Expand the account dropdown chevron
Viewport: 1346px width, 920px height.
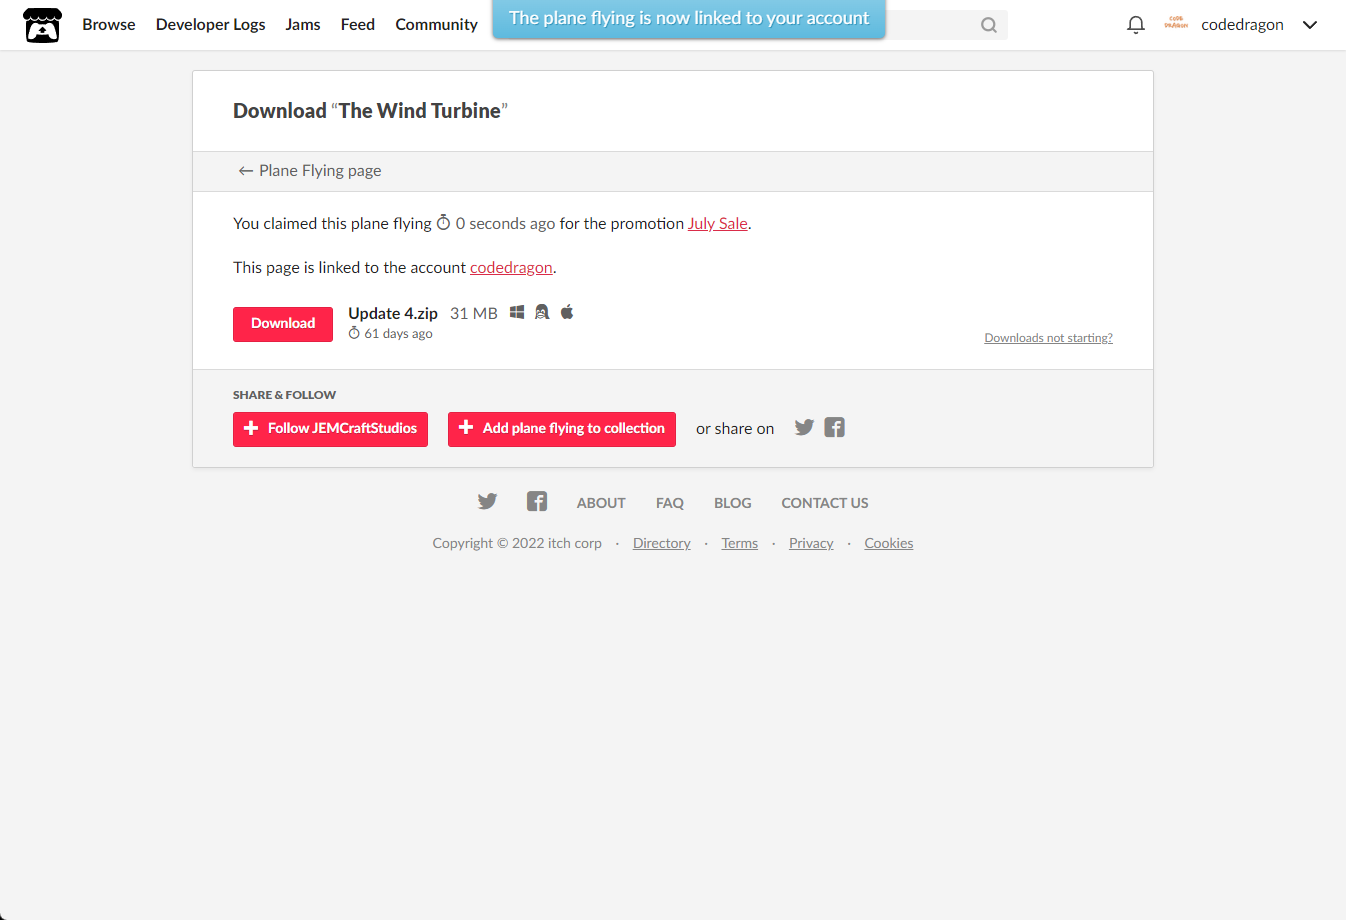coord(1310,25)
